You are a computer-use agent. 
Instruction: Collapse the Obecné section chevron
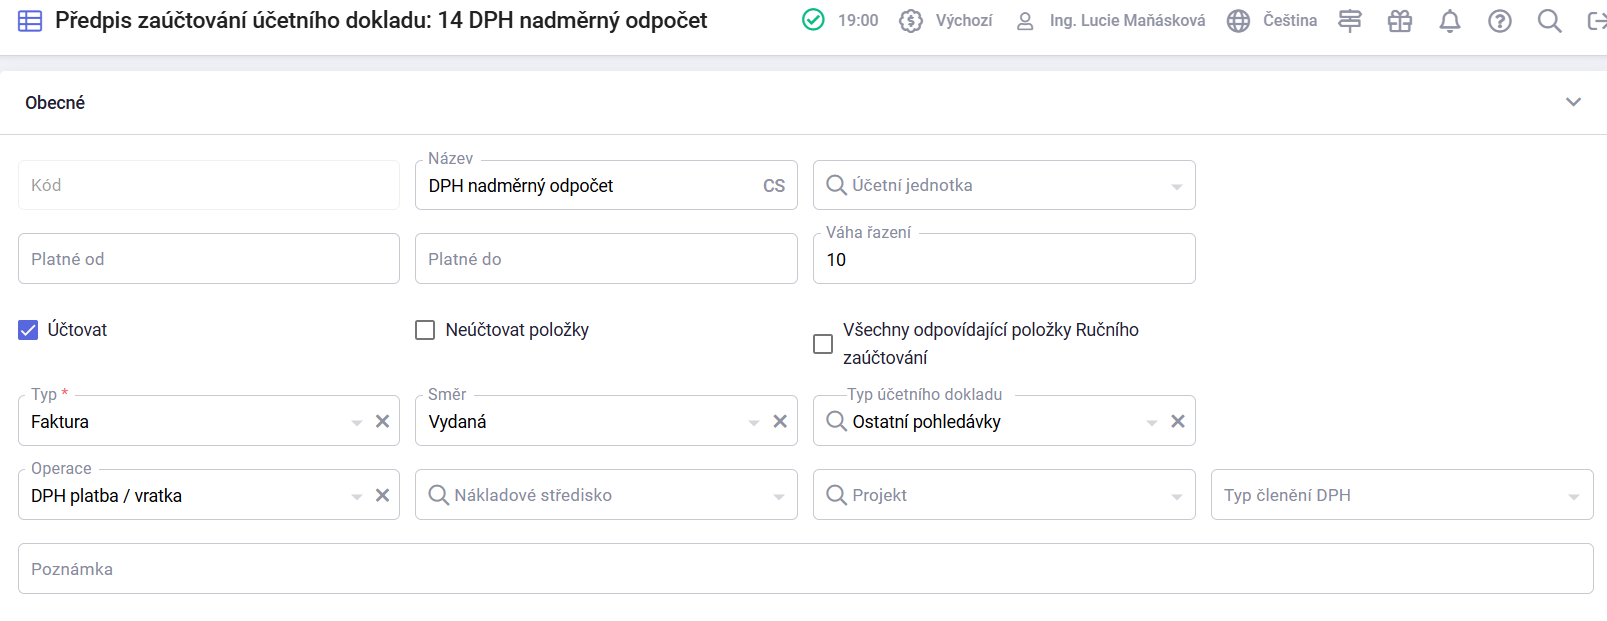1573,102
